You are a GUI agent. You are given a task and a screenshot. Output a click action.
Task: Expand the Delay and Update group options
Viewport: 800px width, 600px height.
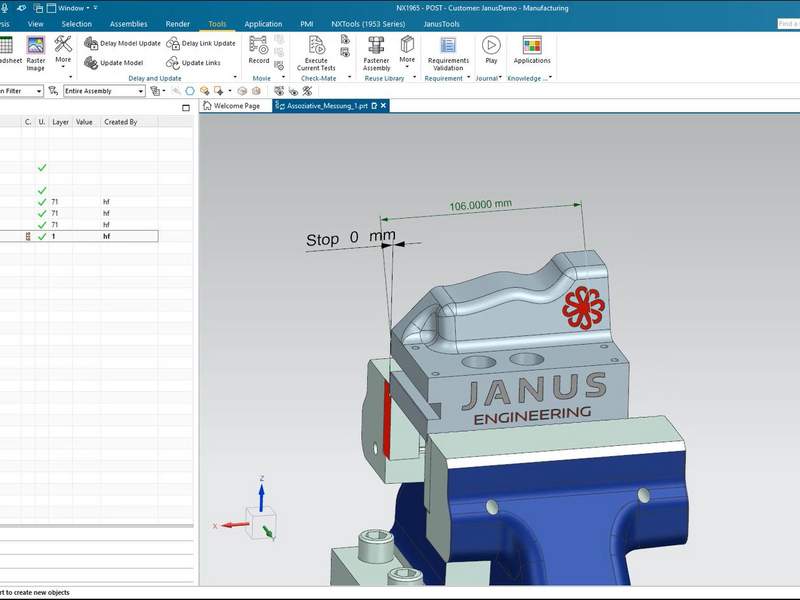tap(235, 78)
